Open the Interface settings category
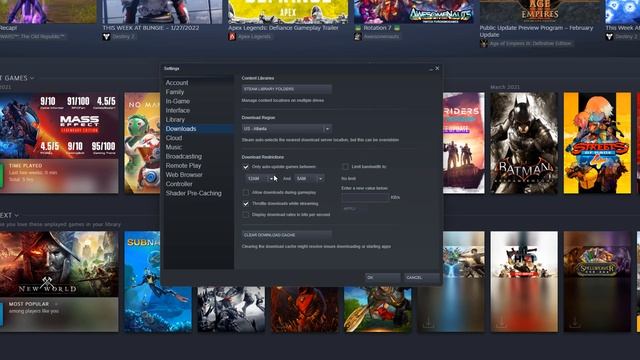The width and height of the screenshot is (640, 360). click(x=178, y=111)
